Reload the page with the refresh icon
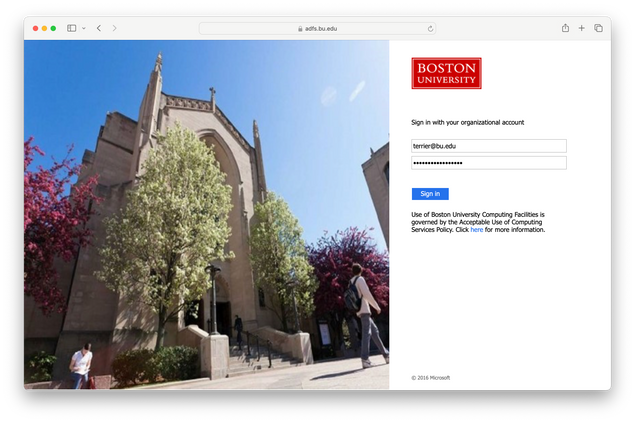This screenshot has height=423, width=636. point(431,29)
